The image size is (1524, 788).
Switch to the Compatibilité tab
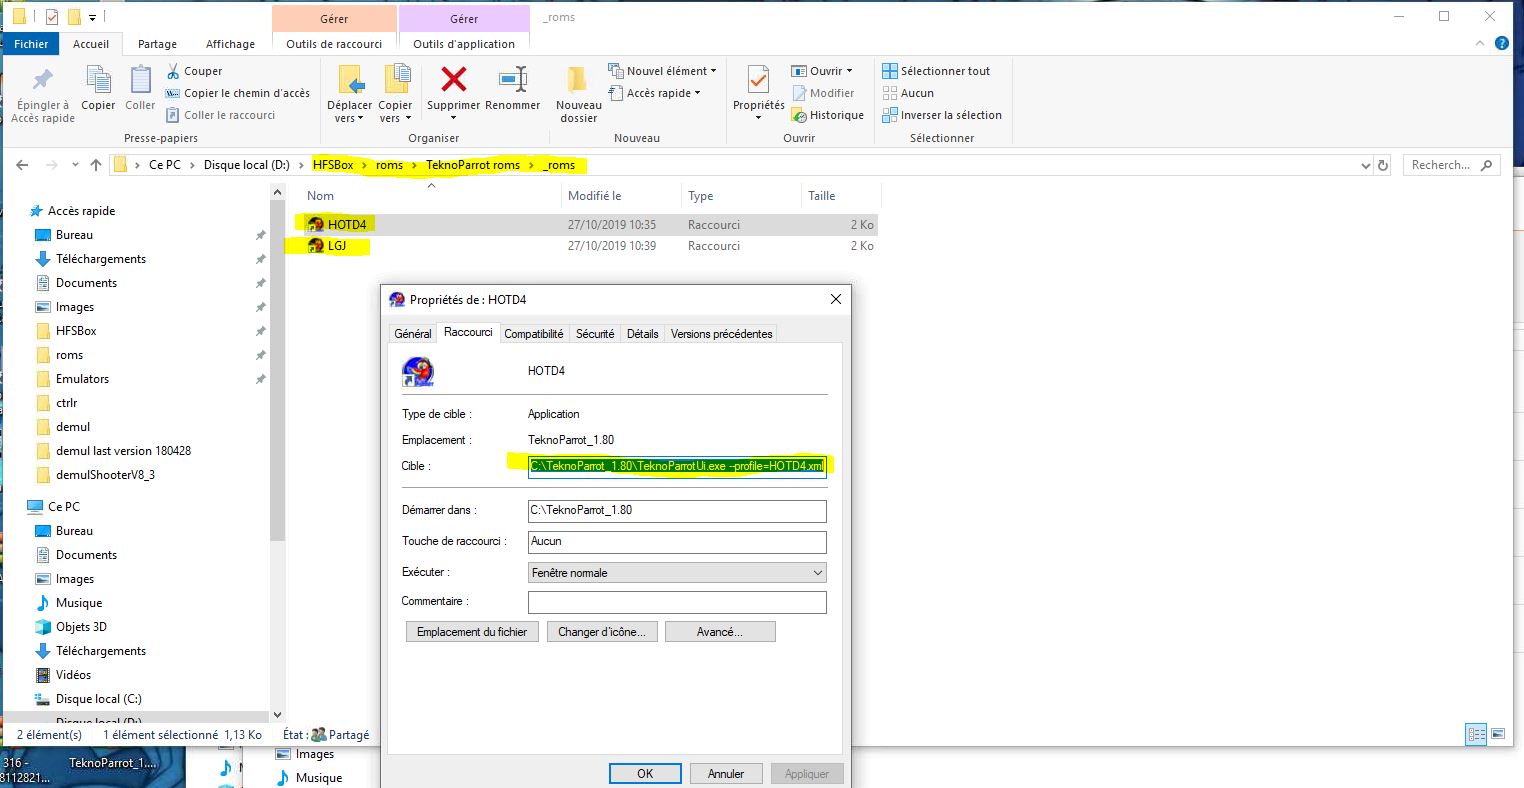[x=534, y=334]
